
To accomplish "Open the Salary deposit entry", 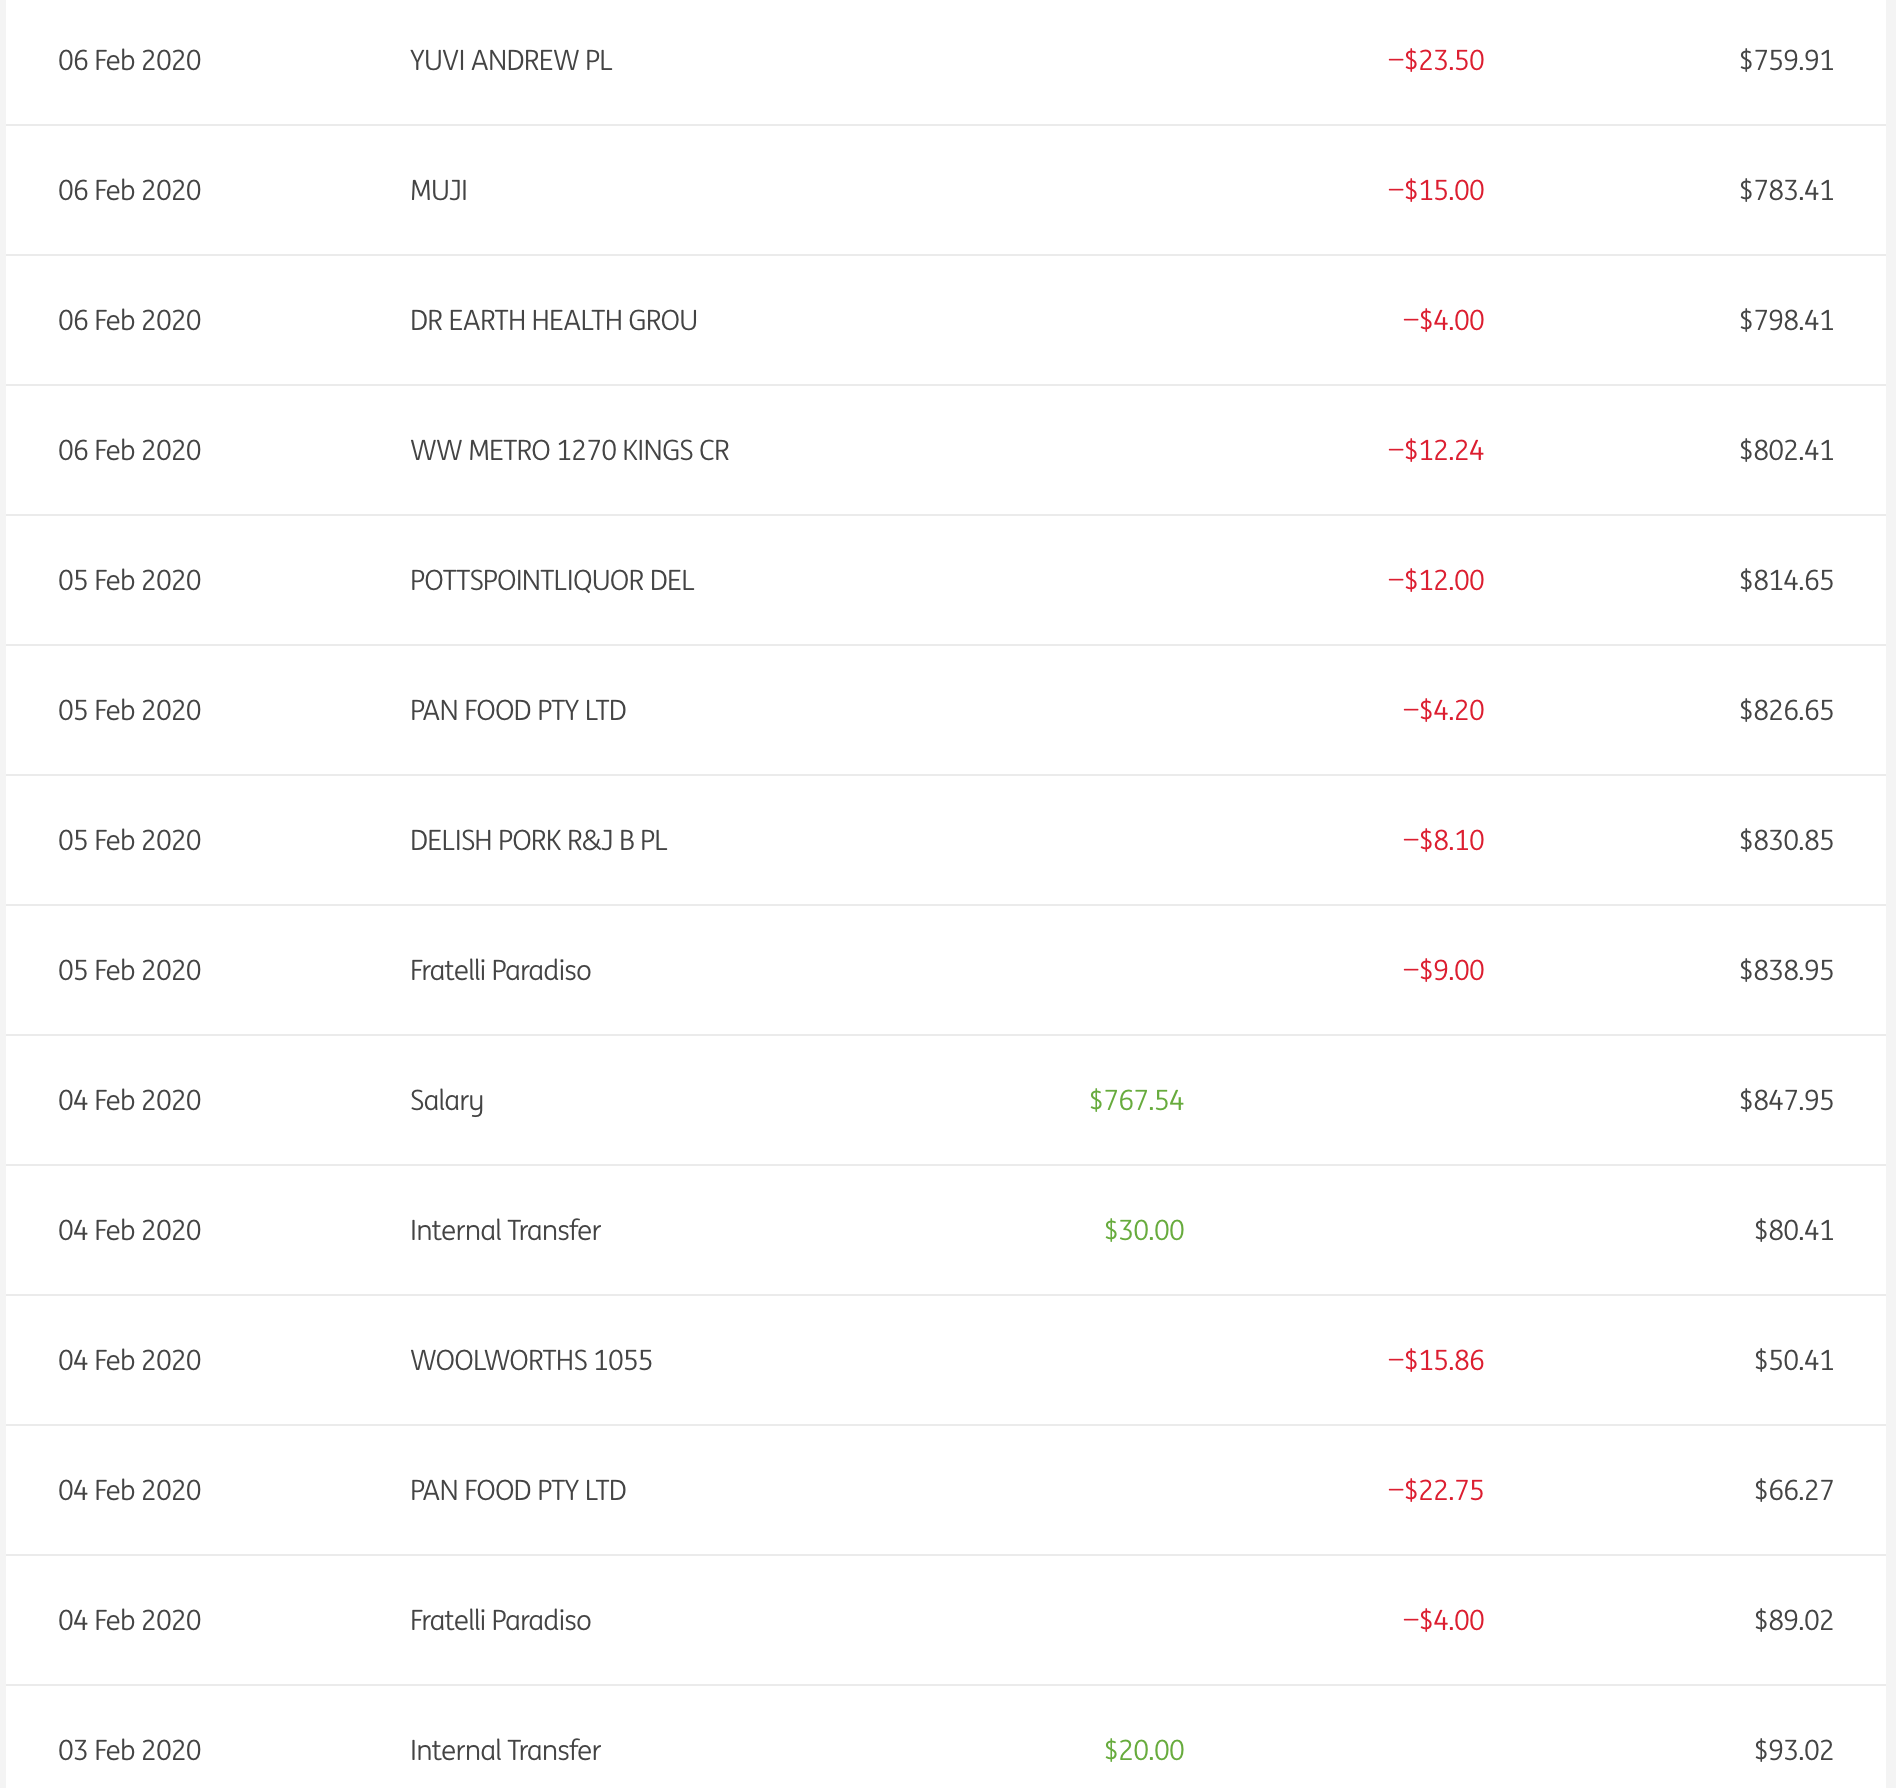I will point(446,1101).
